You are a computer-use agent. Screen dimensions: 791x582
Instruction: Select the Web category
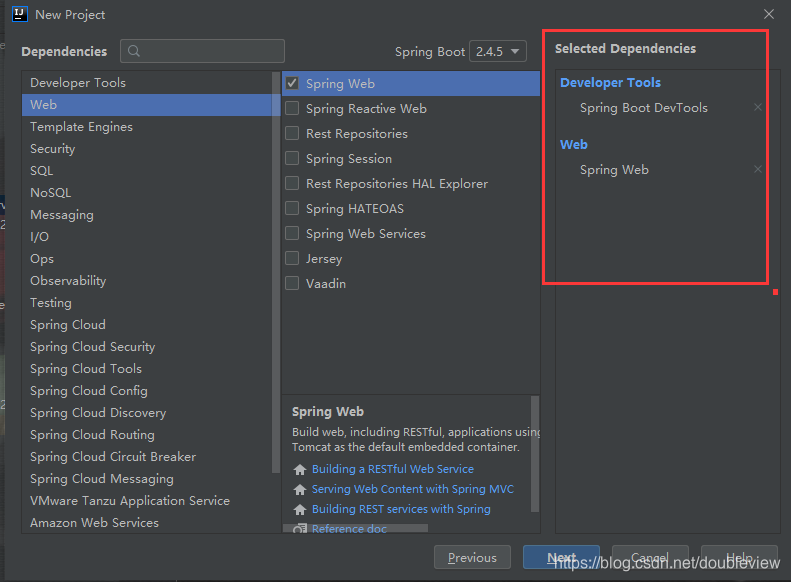[147, 105]
